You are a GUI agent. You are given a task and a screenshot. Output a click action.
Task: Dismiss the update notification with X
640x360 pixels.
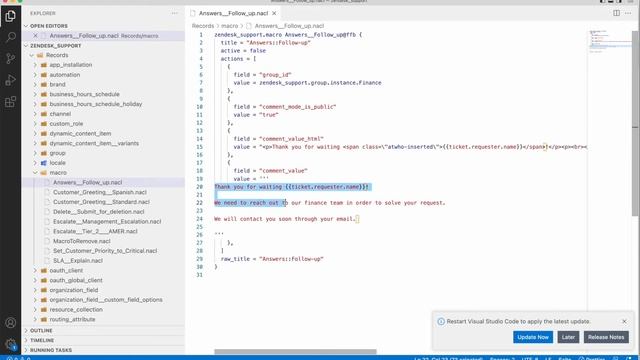click(624, 321)
